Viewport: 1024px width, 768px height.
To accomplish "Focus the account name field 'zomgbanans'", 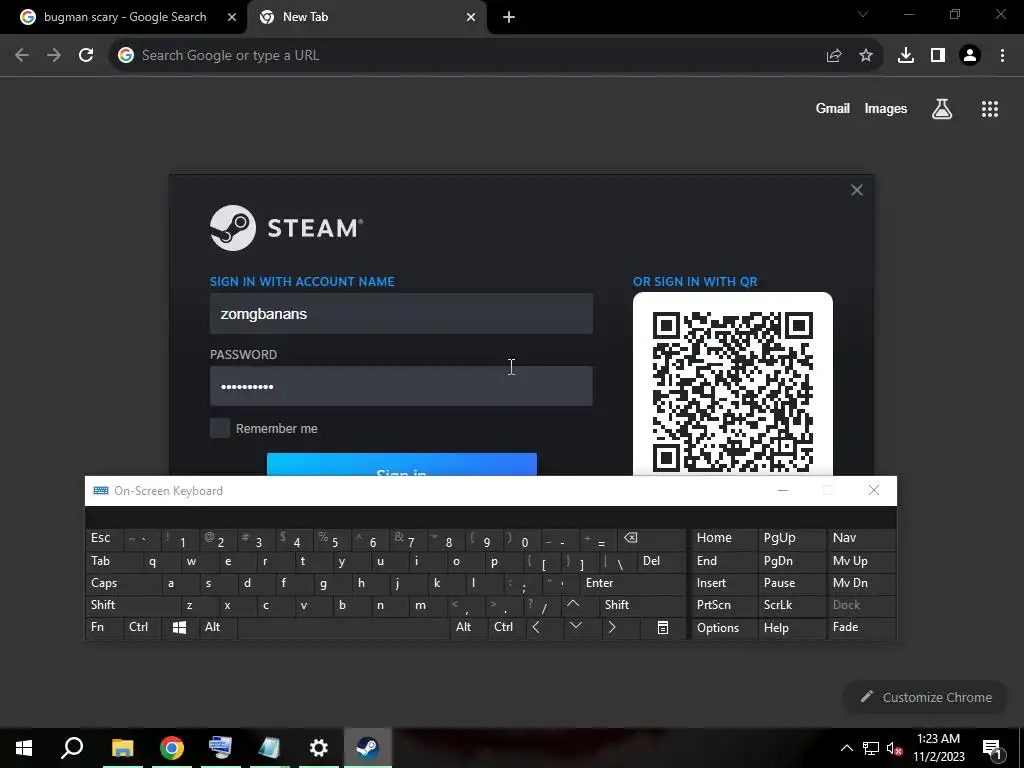I will coord(402,314).
